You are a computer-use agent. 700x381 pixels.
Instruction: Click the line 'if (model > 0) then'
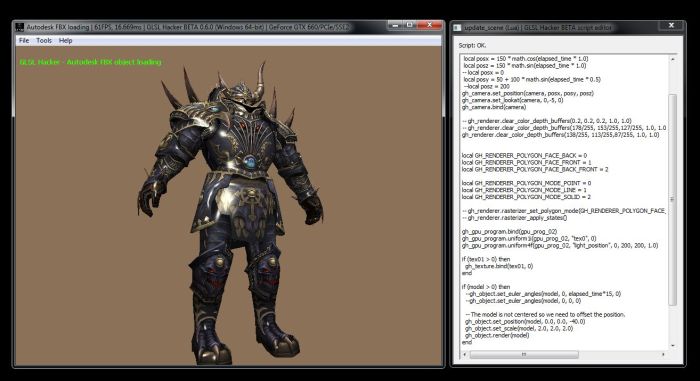tap(486, 287)
